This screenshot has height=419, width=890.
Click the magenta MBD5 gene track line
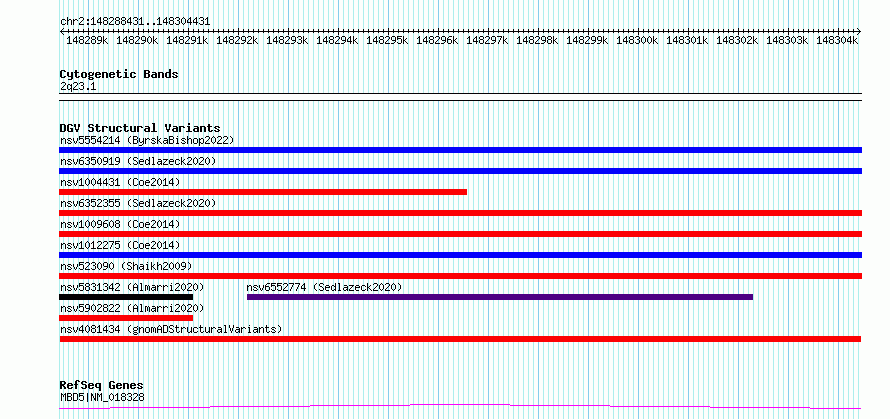[460, 406]
